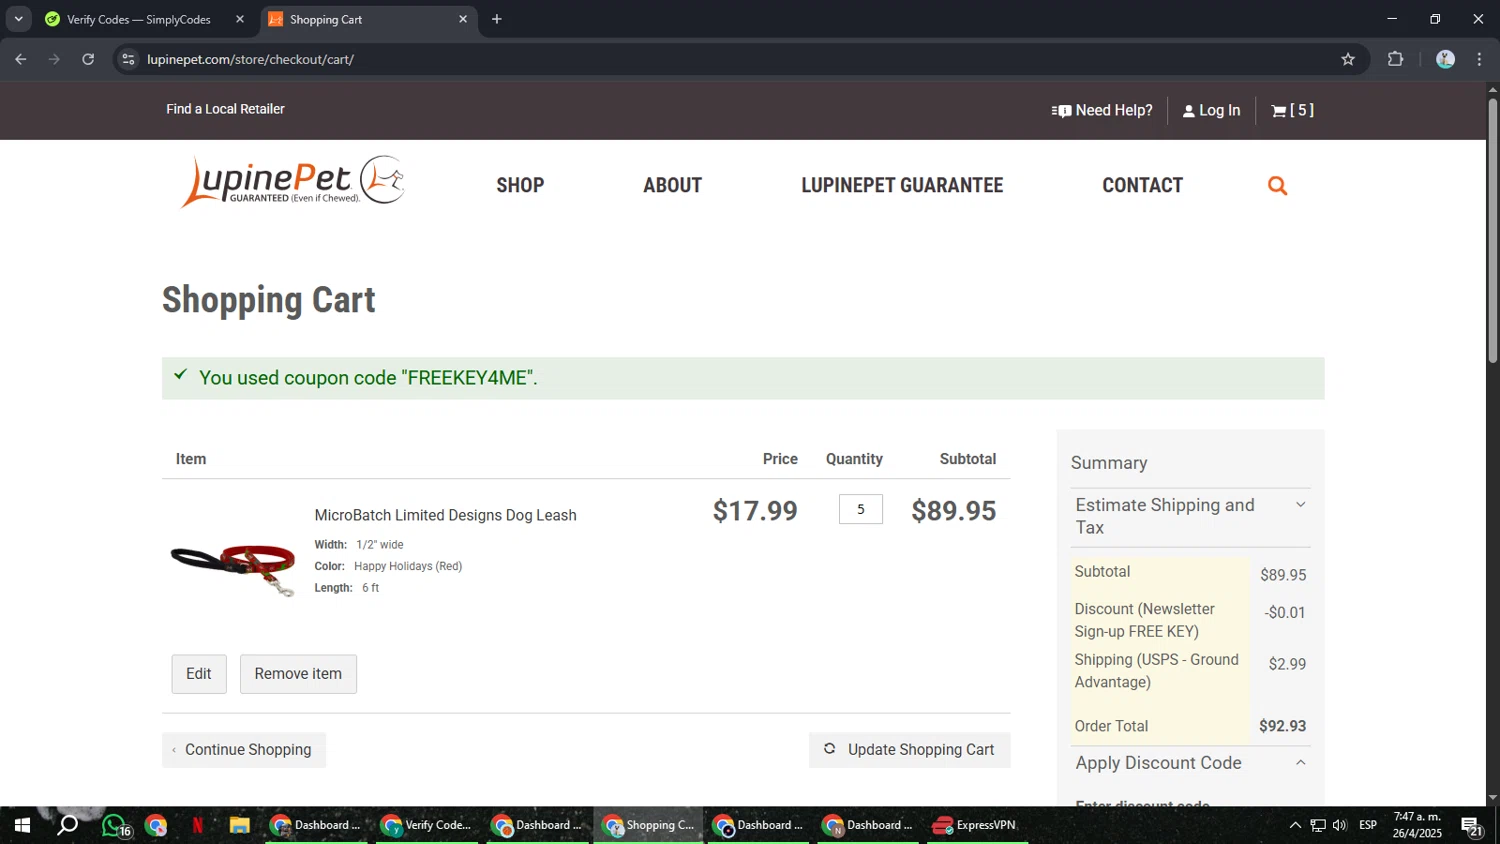
Task: Open Netflix from the taskbar
Action: (197, 825)
